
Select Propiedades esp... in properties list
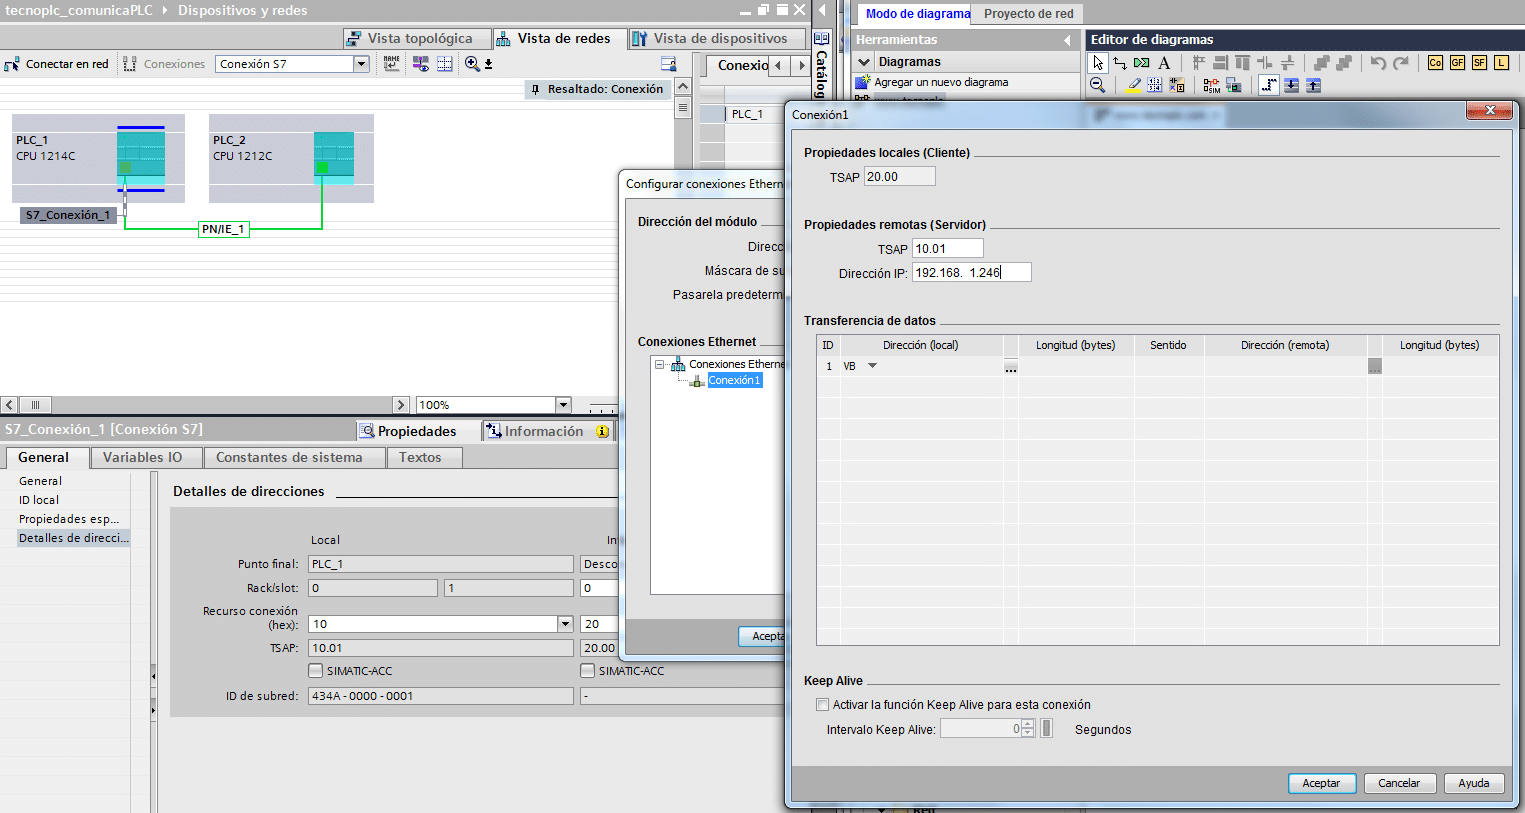(69, 519)
